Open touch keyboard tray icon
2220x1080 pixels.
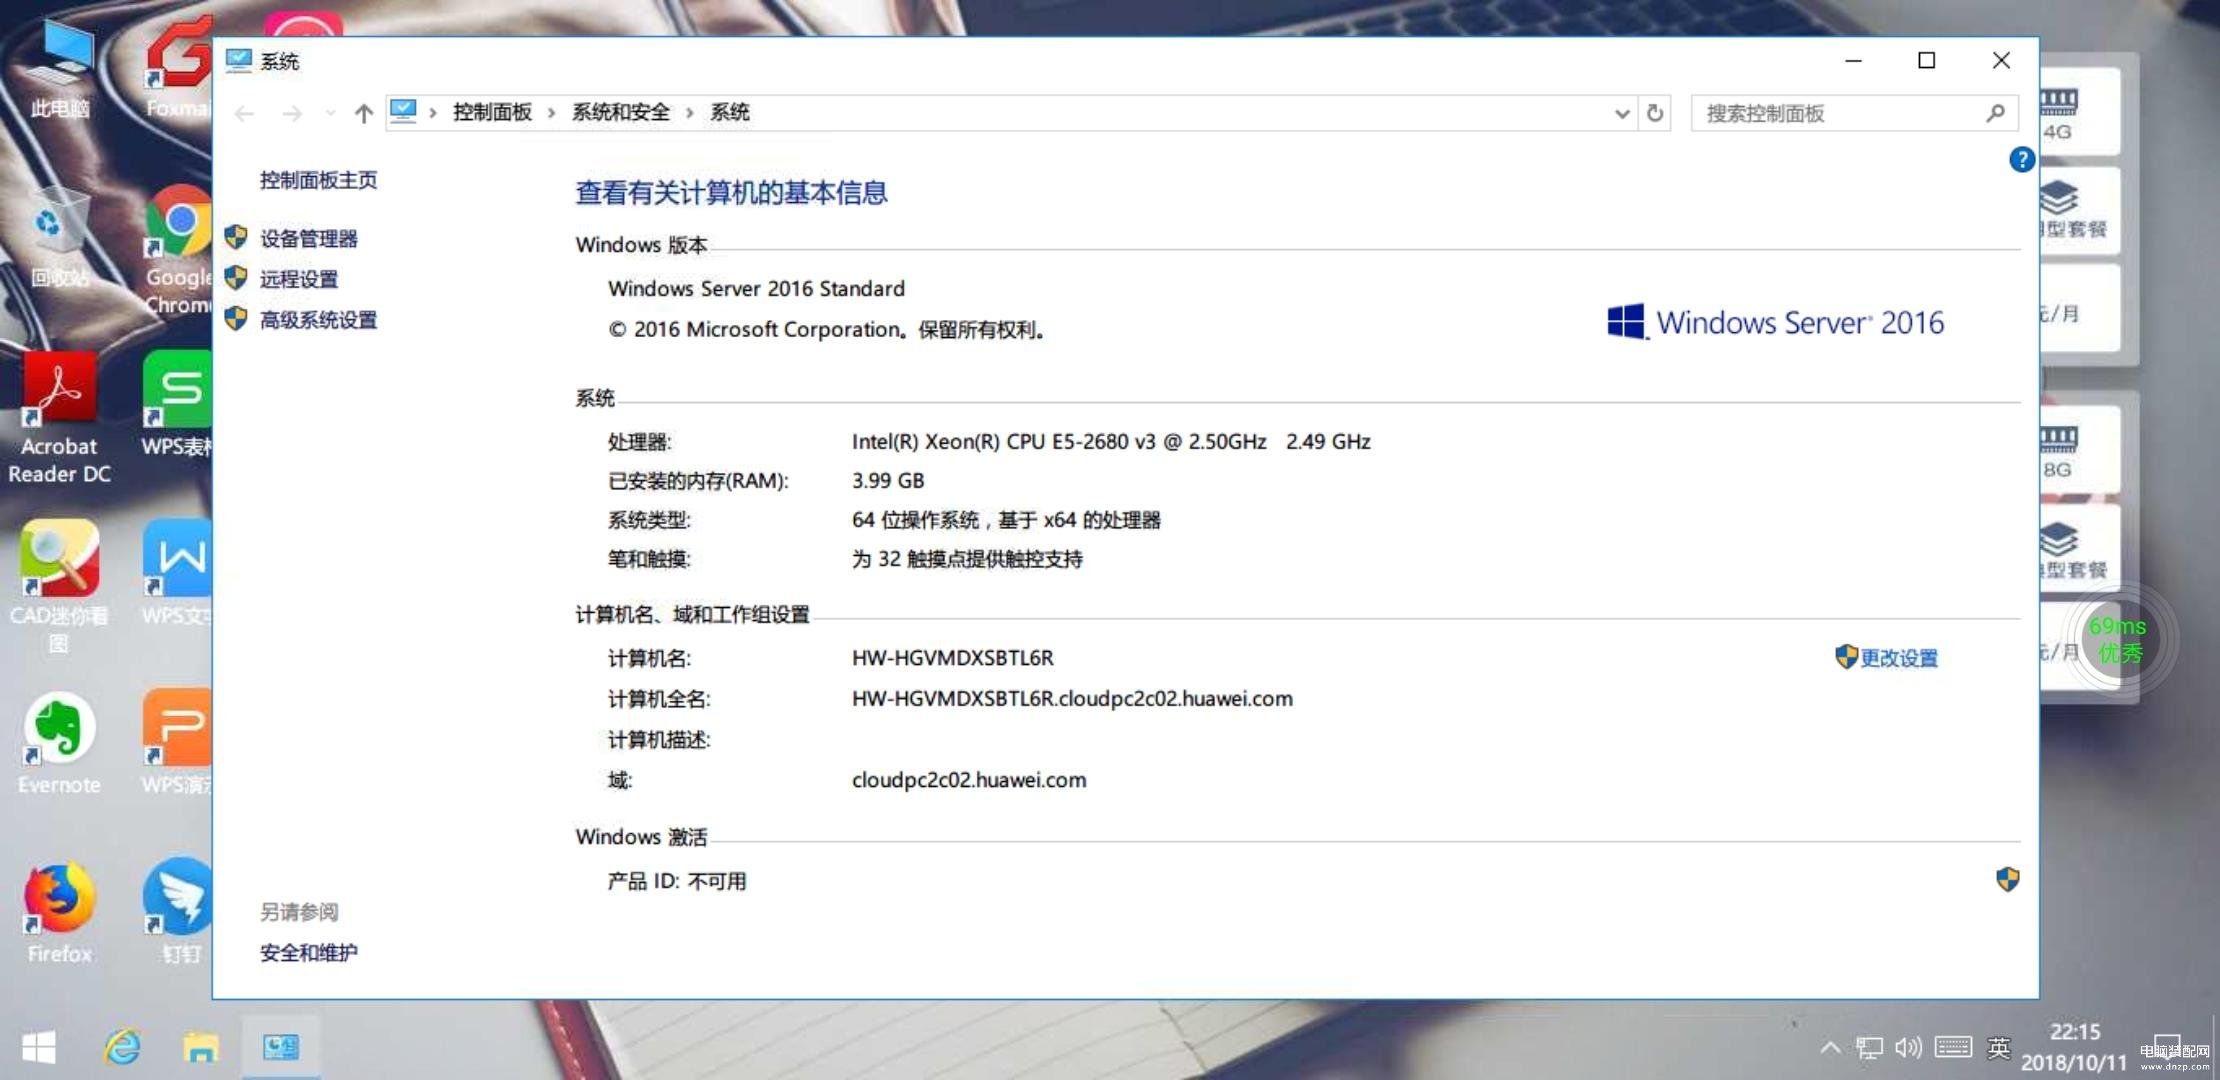point(1953,1047)
